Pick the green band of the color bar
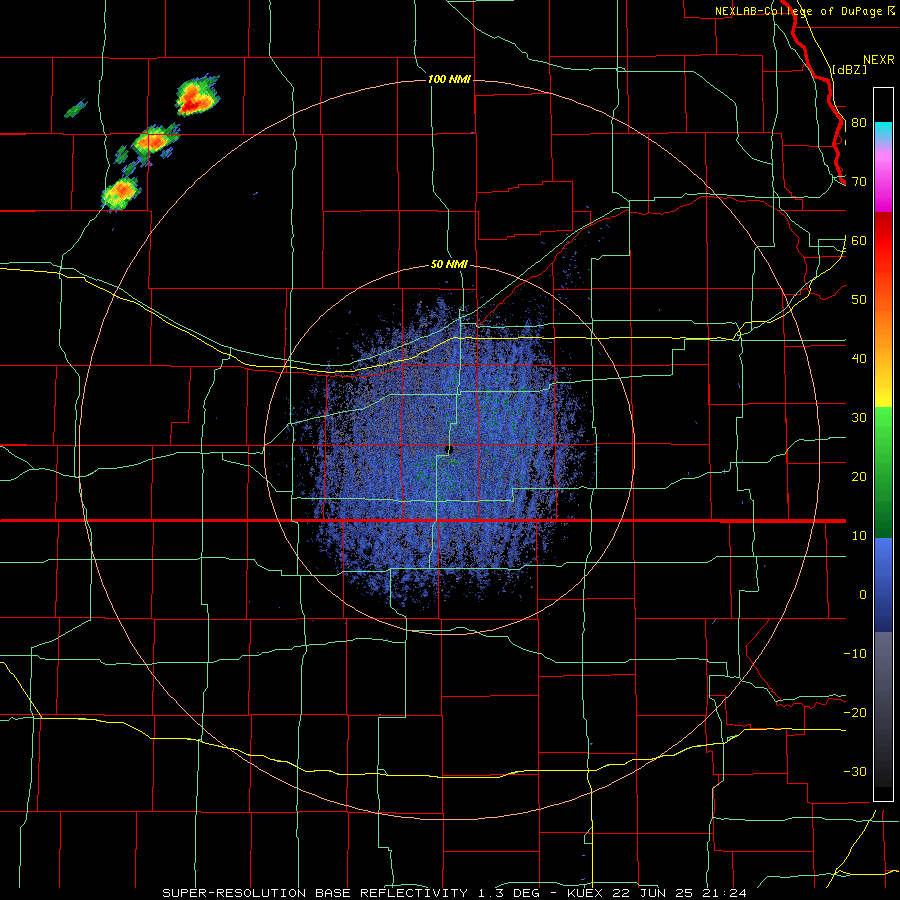This screenshot has height=900, width=900. click(x=883, y=472)
